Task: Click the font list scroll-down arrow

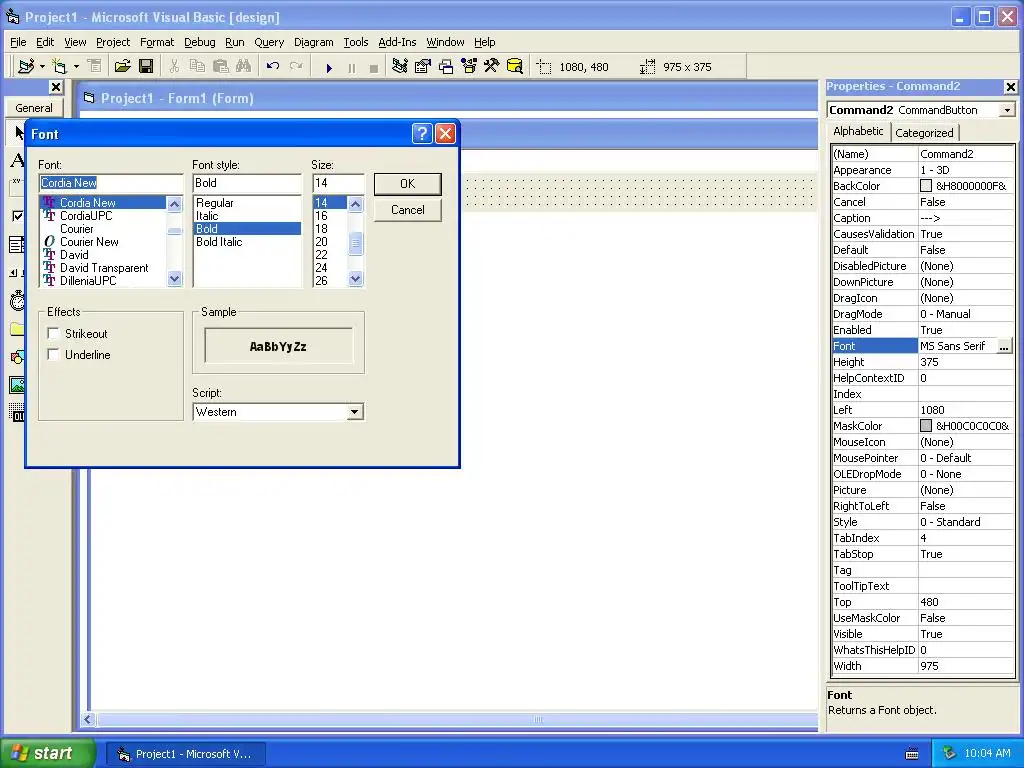Action: (x=174, y=279)
